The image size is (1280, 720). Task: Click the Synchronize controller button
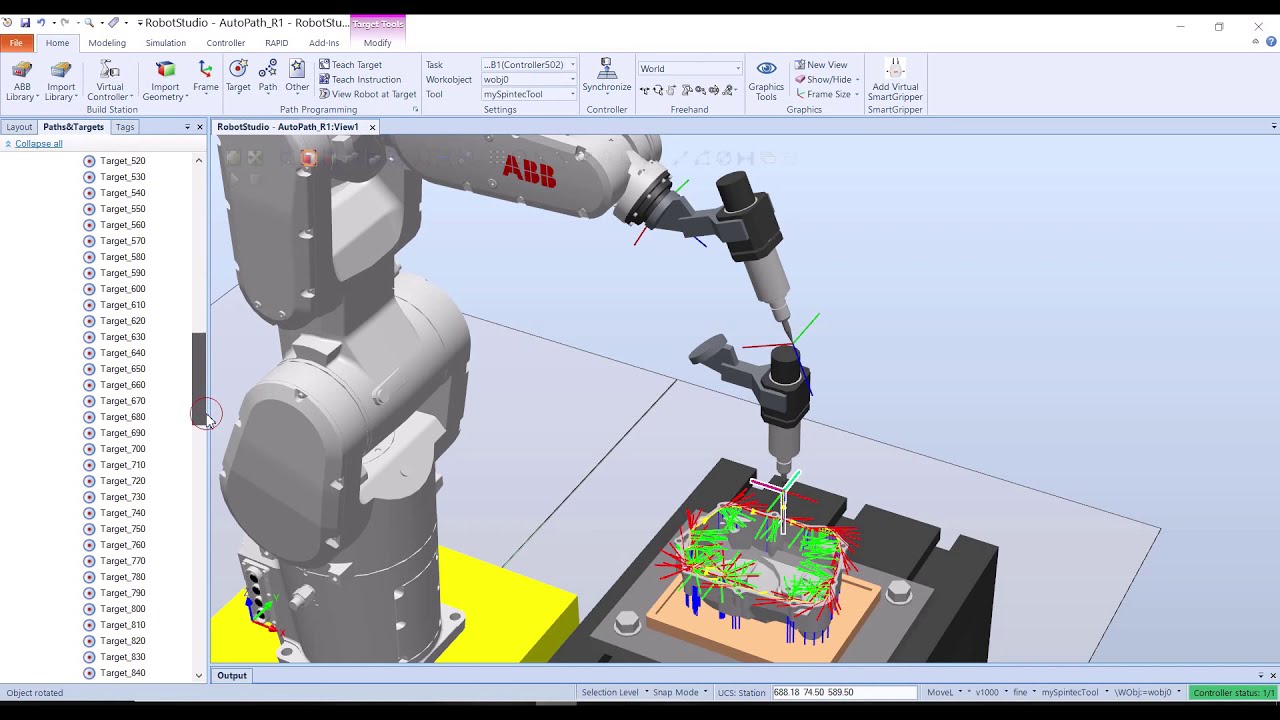click(607, 77)
